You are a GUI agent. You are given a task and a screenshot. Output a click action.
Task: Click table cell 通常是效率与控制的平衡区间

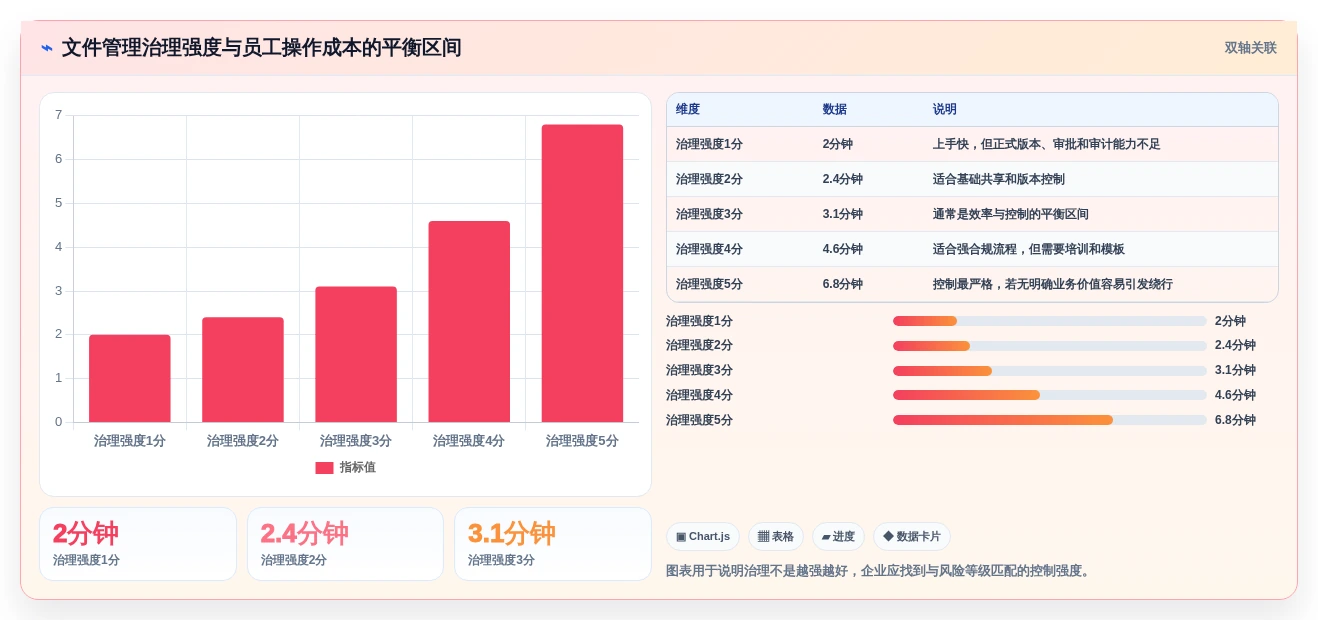[x=1011, y=214]
